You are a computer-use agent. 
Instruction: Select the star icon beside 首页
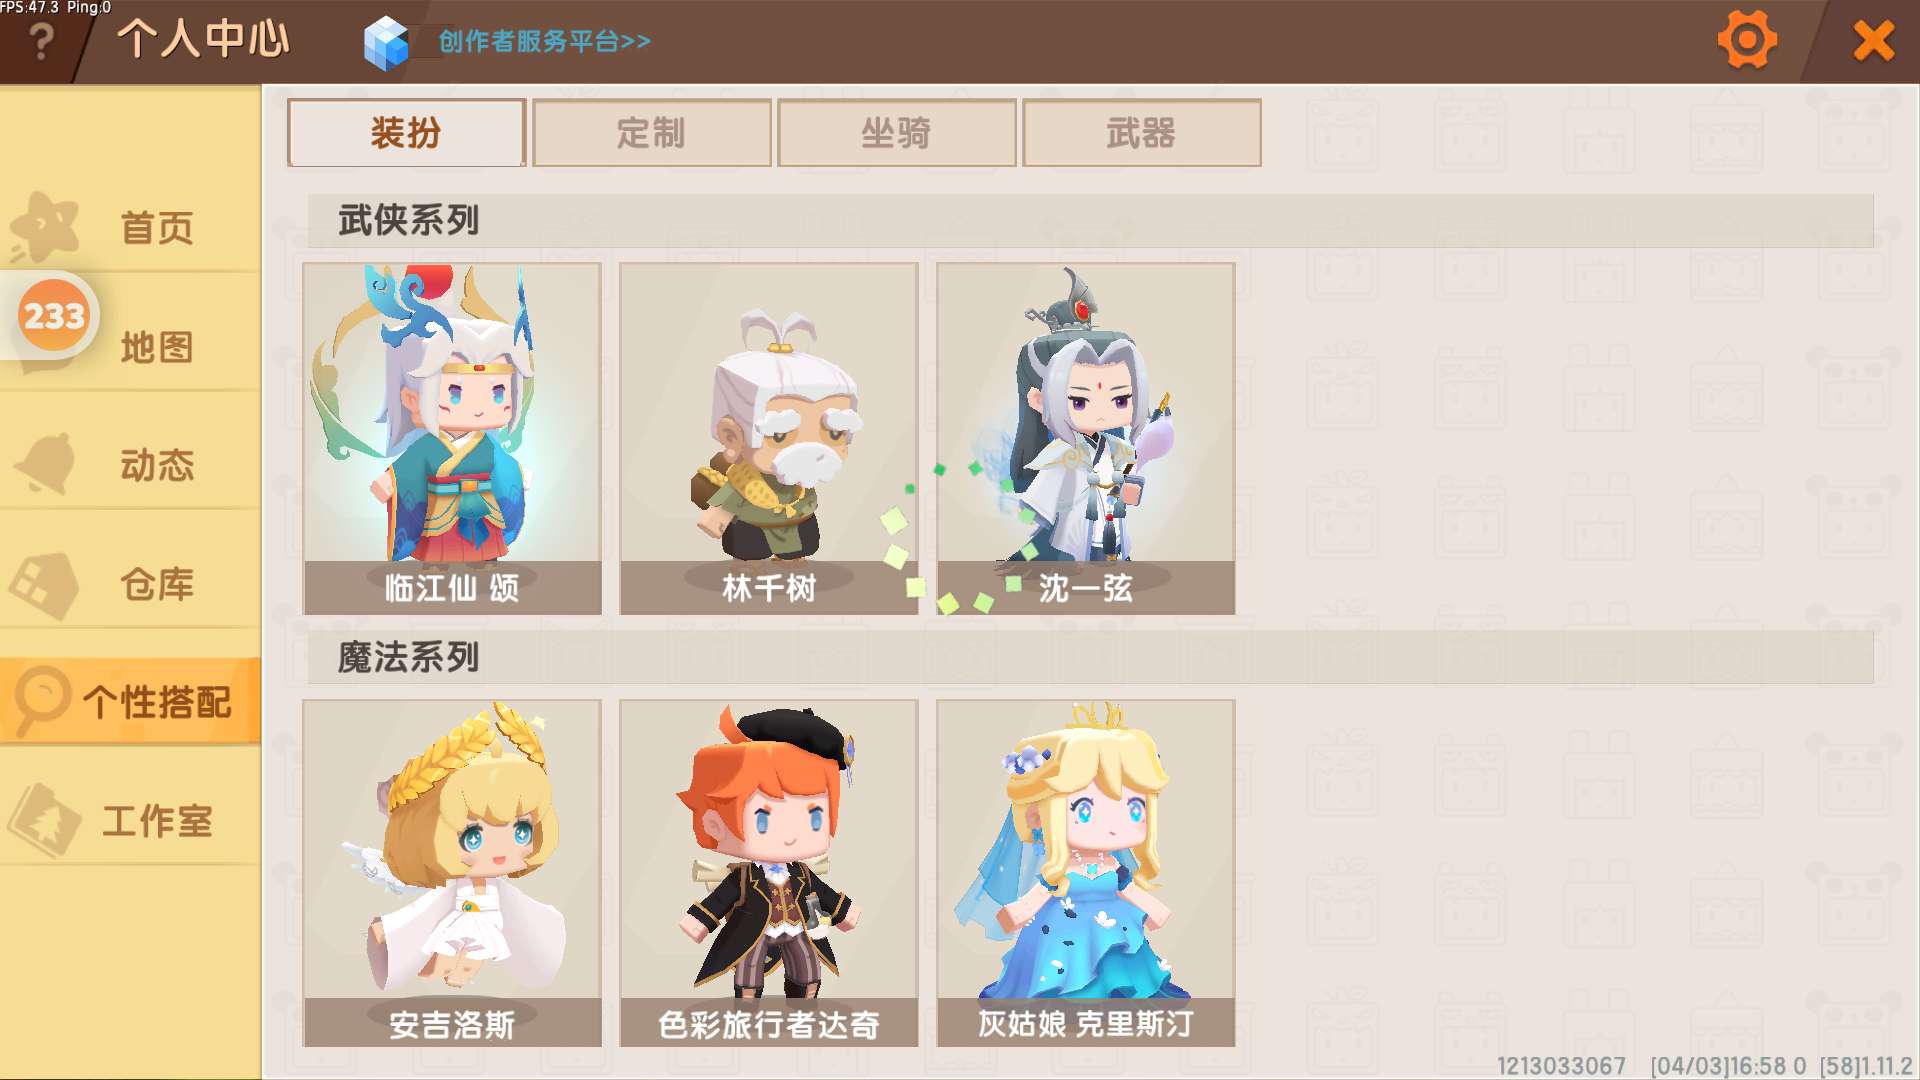coord(45,226)
